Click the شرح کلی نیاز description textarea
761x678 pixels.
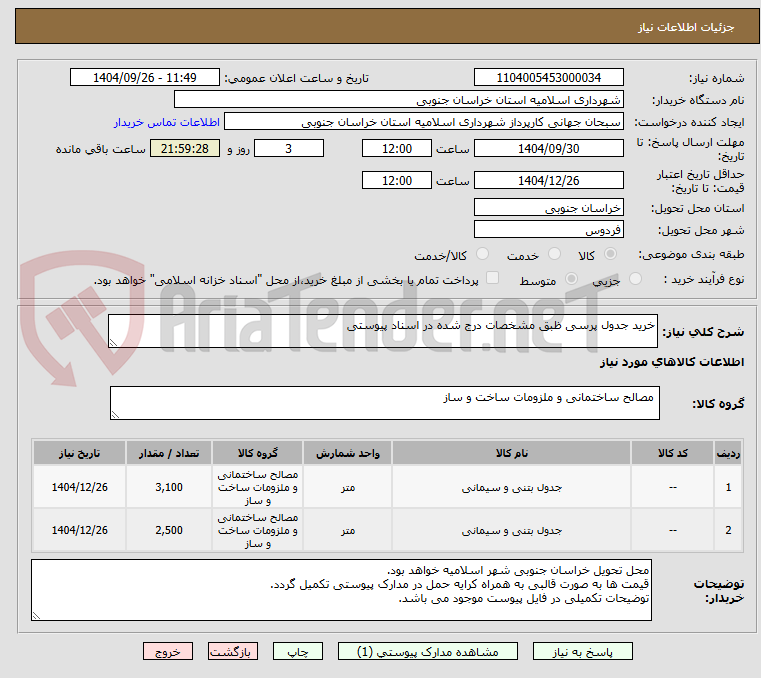[382, 331]
